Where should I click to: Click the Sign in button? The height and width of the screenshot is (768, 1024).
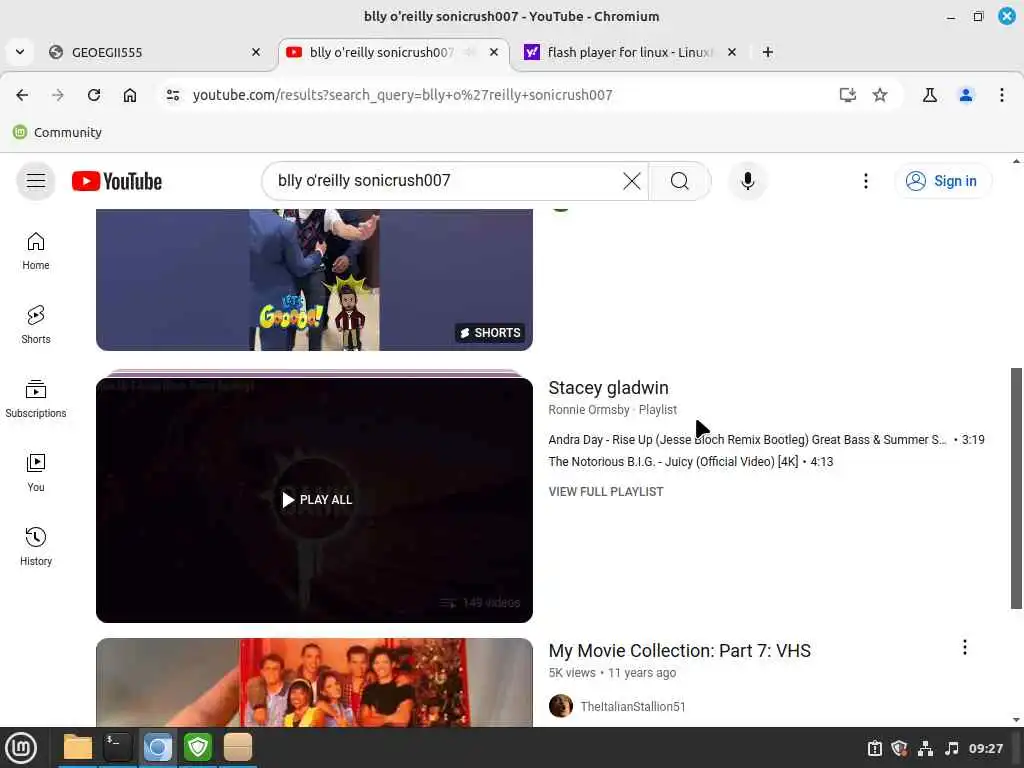[942, 181]
